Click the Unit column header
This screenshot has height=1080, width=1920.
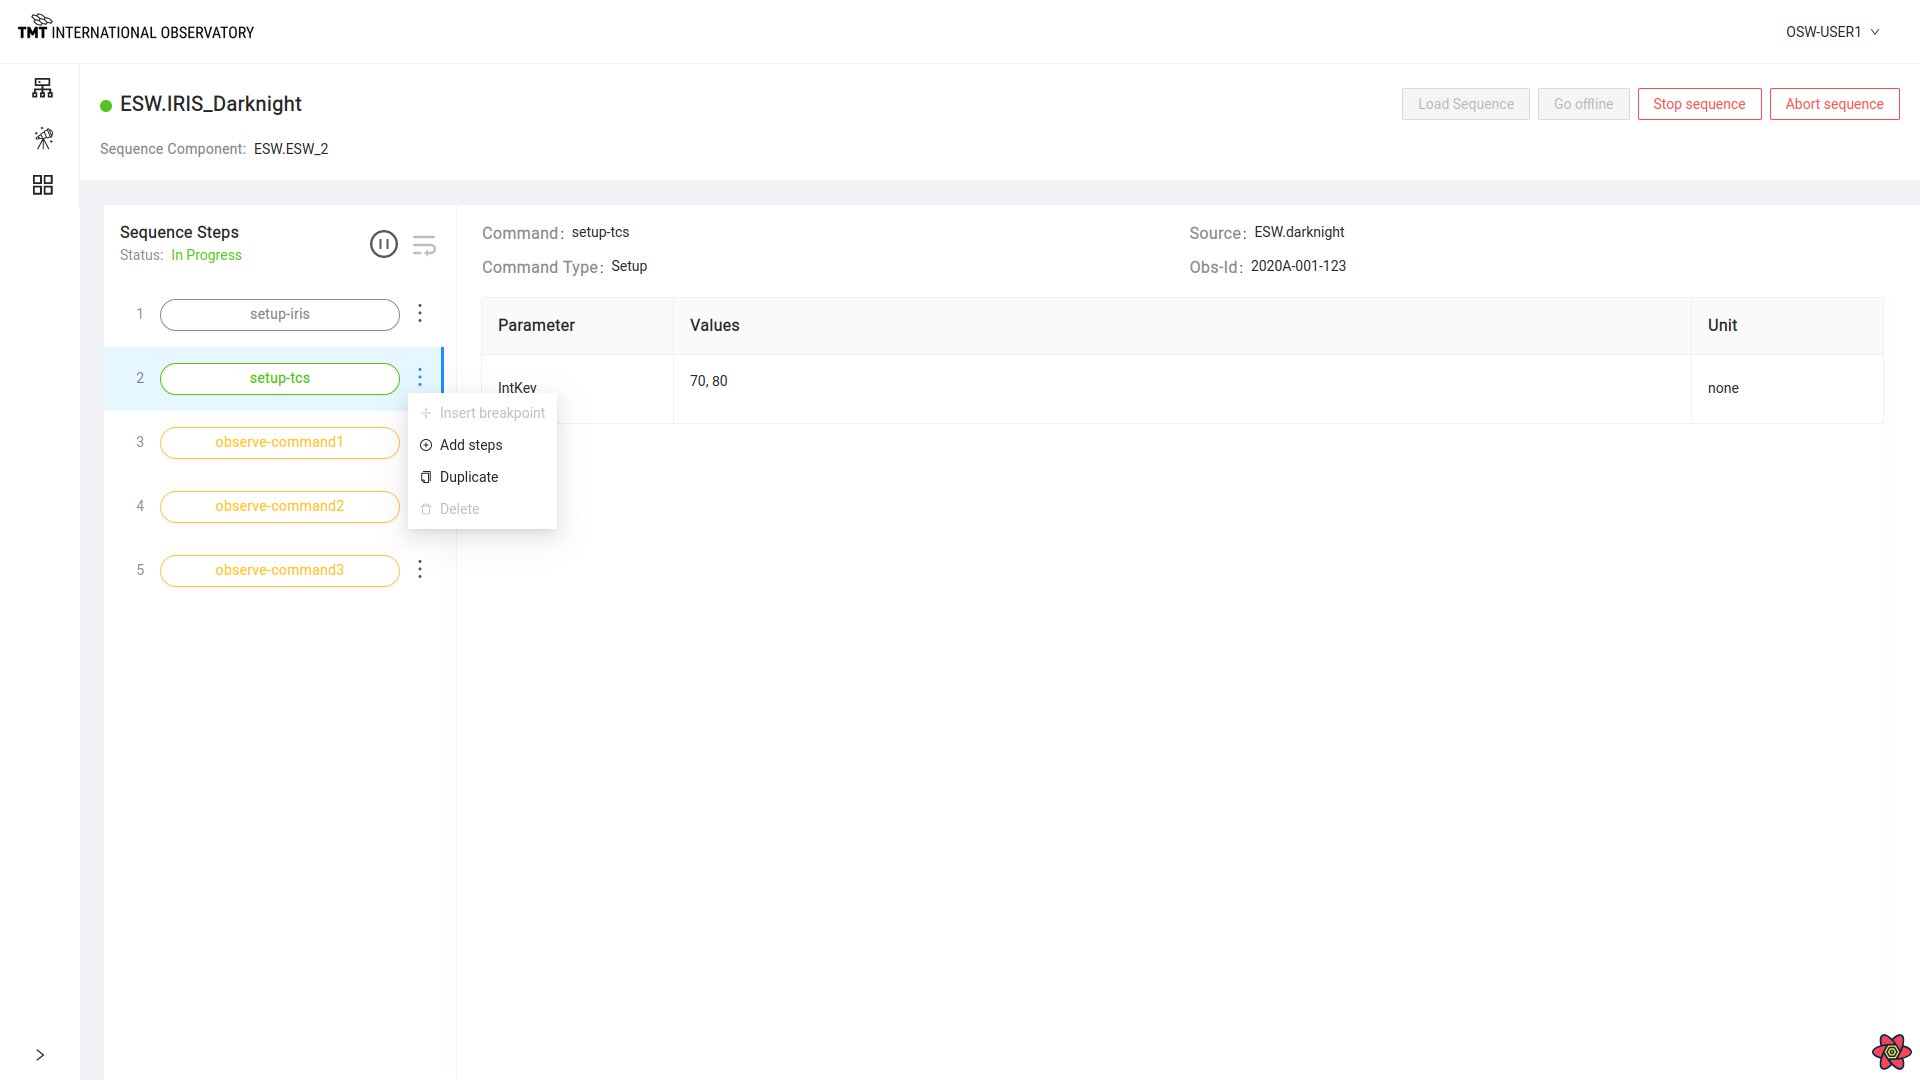[x=1787, y=326]
